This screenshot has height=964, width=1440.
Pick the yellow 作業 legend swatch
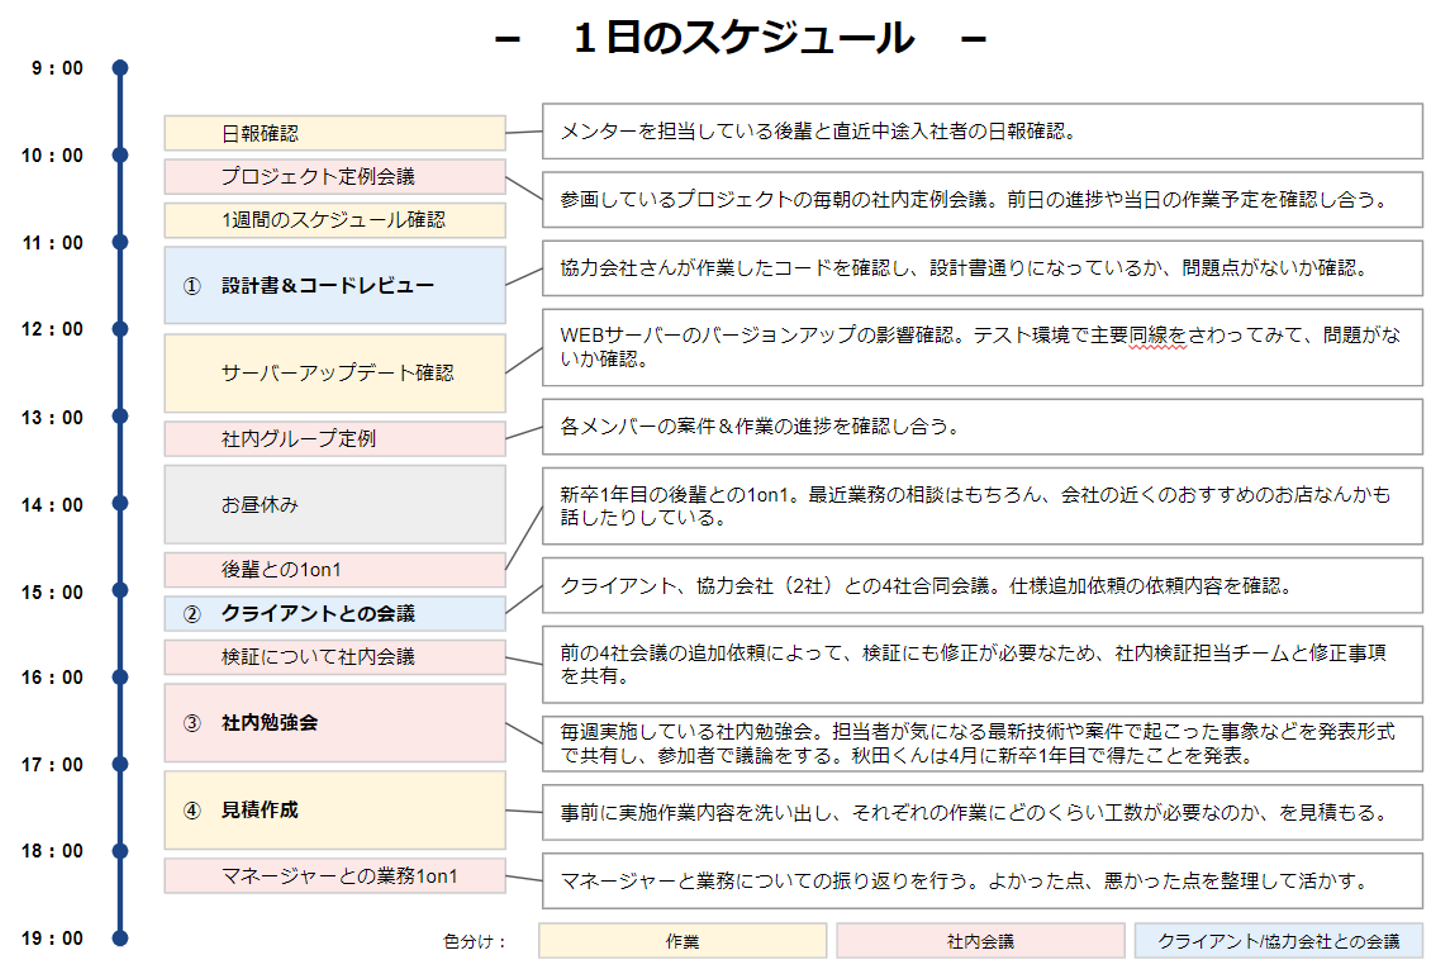tap(683, 941)
